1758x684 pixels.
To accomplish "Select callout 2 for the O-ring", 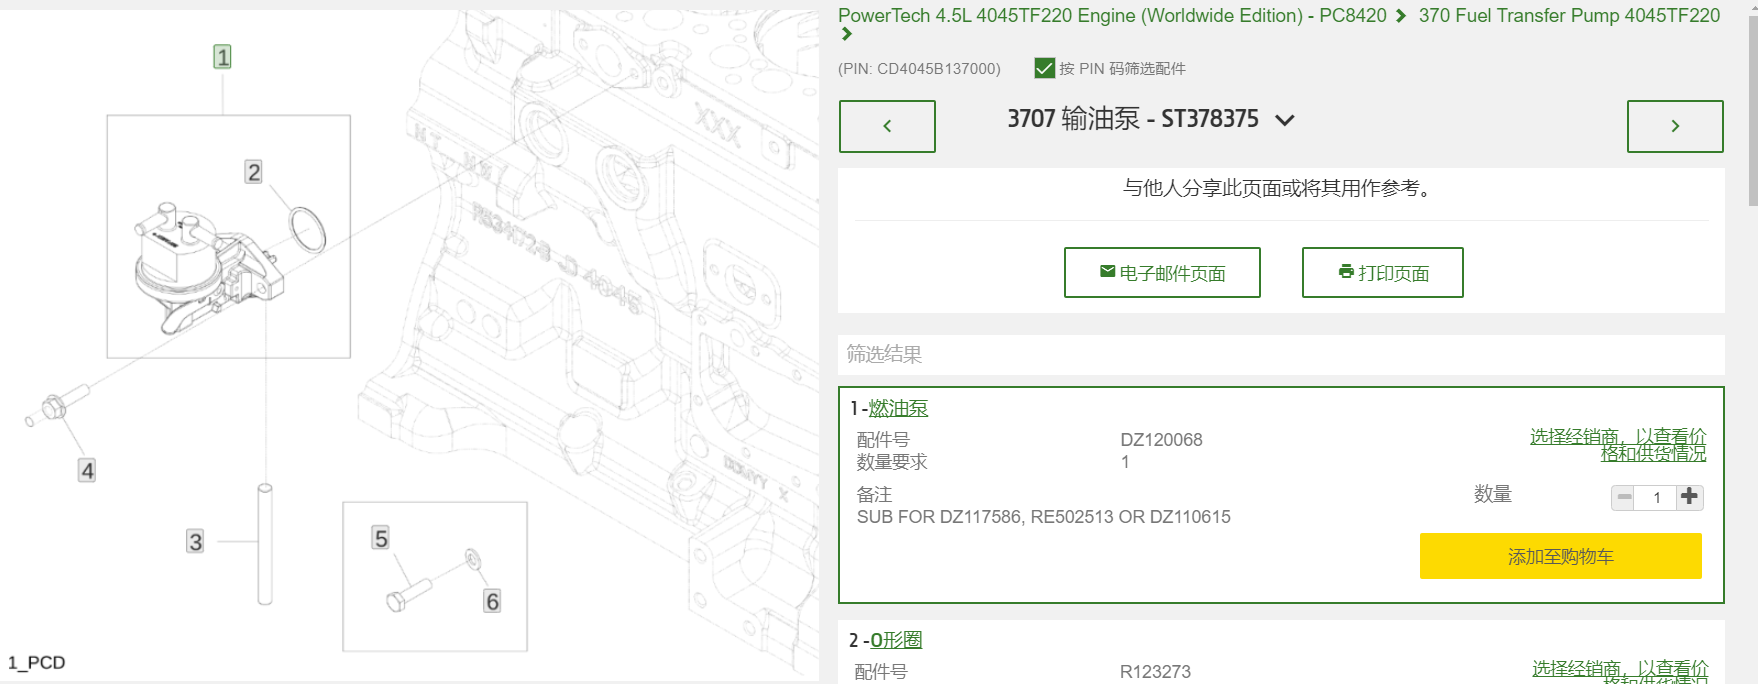I will [254, 172].
